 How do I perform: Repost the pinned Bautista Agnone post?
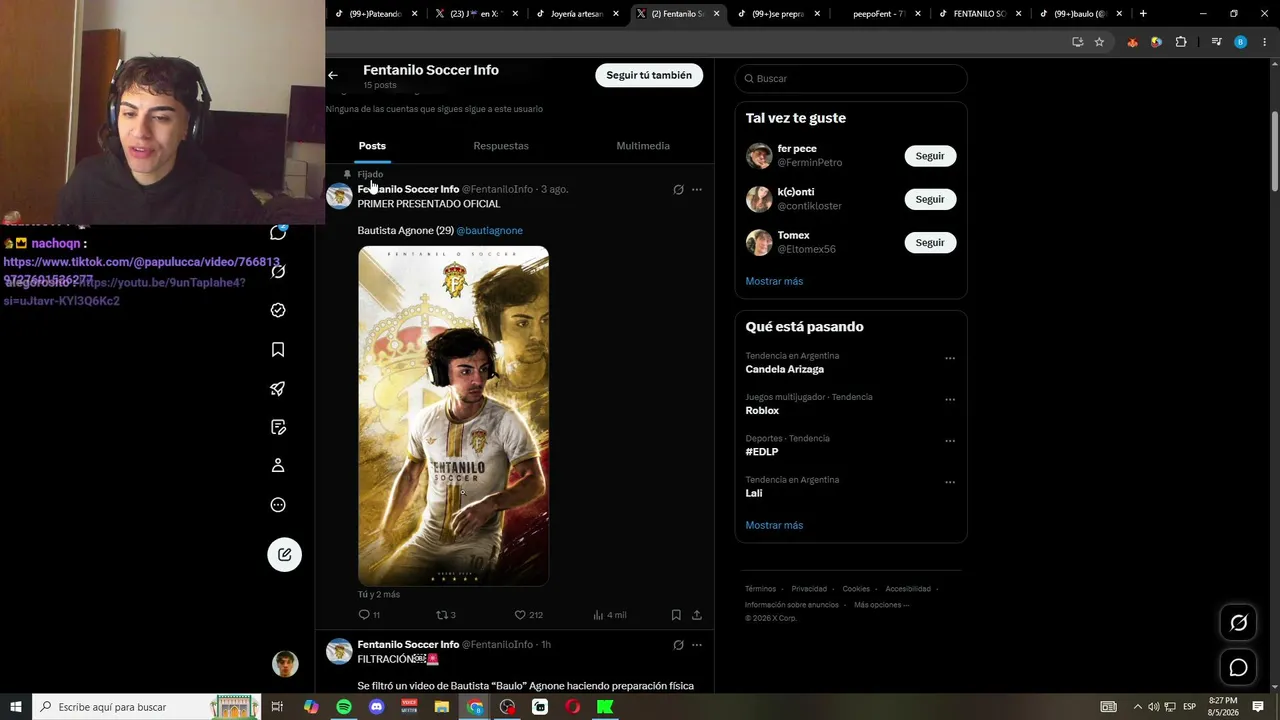pyautogui.click(x=446, y=615)
